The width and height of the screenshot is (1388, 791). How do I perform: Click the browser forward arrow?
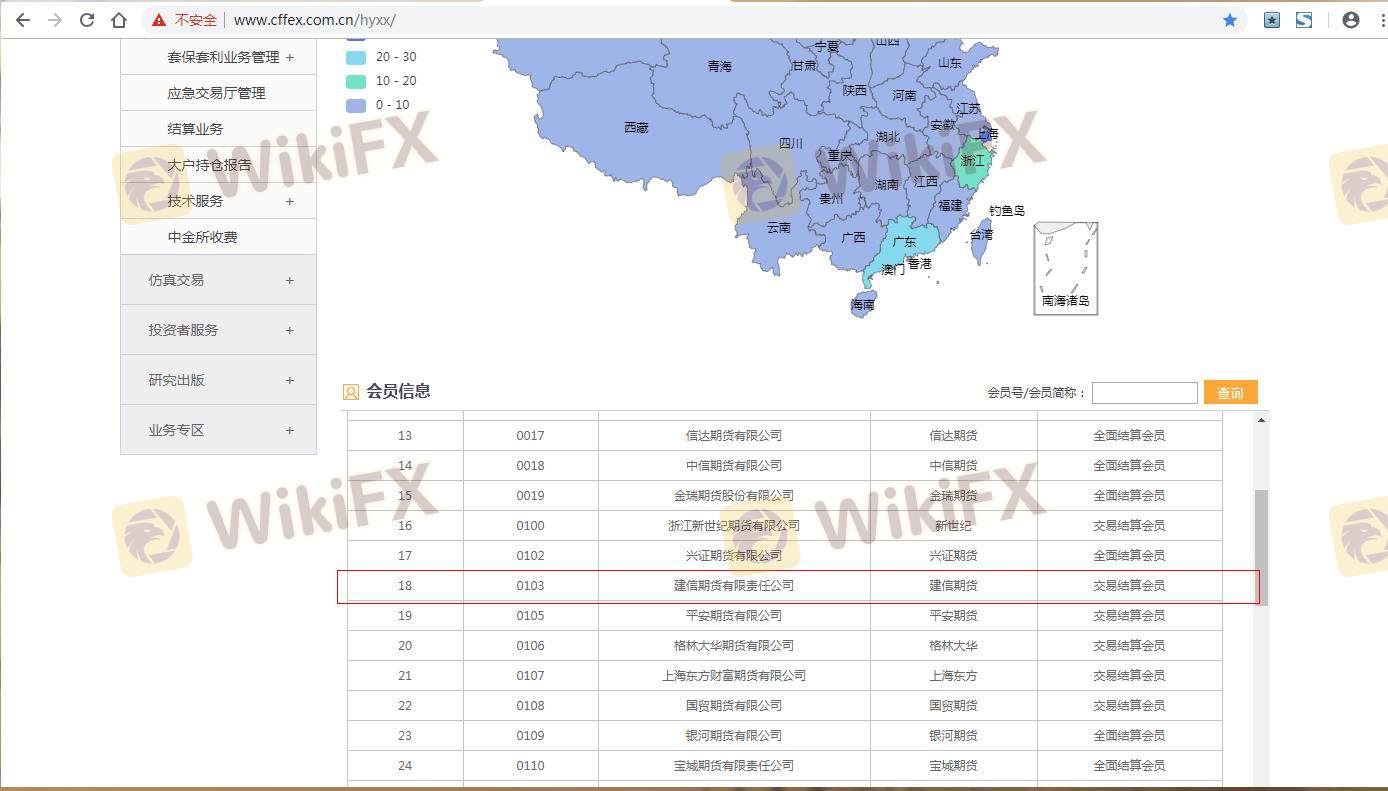[55, 20]
